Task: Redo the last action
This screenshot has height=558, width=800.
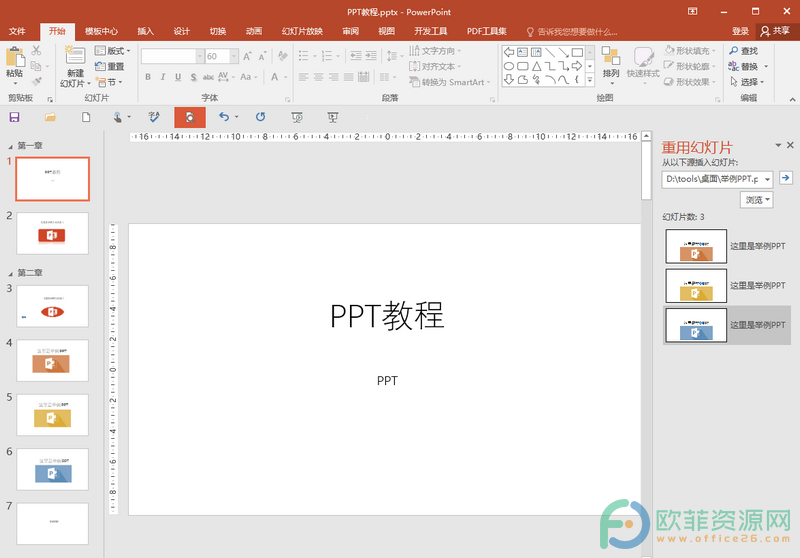Action: [x=260, y=117]
